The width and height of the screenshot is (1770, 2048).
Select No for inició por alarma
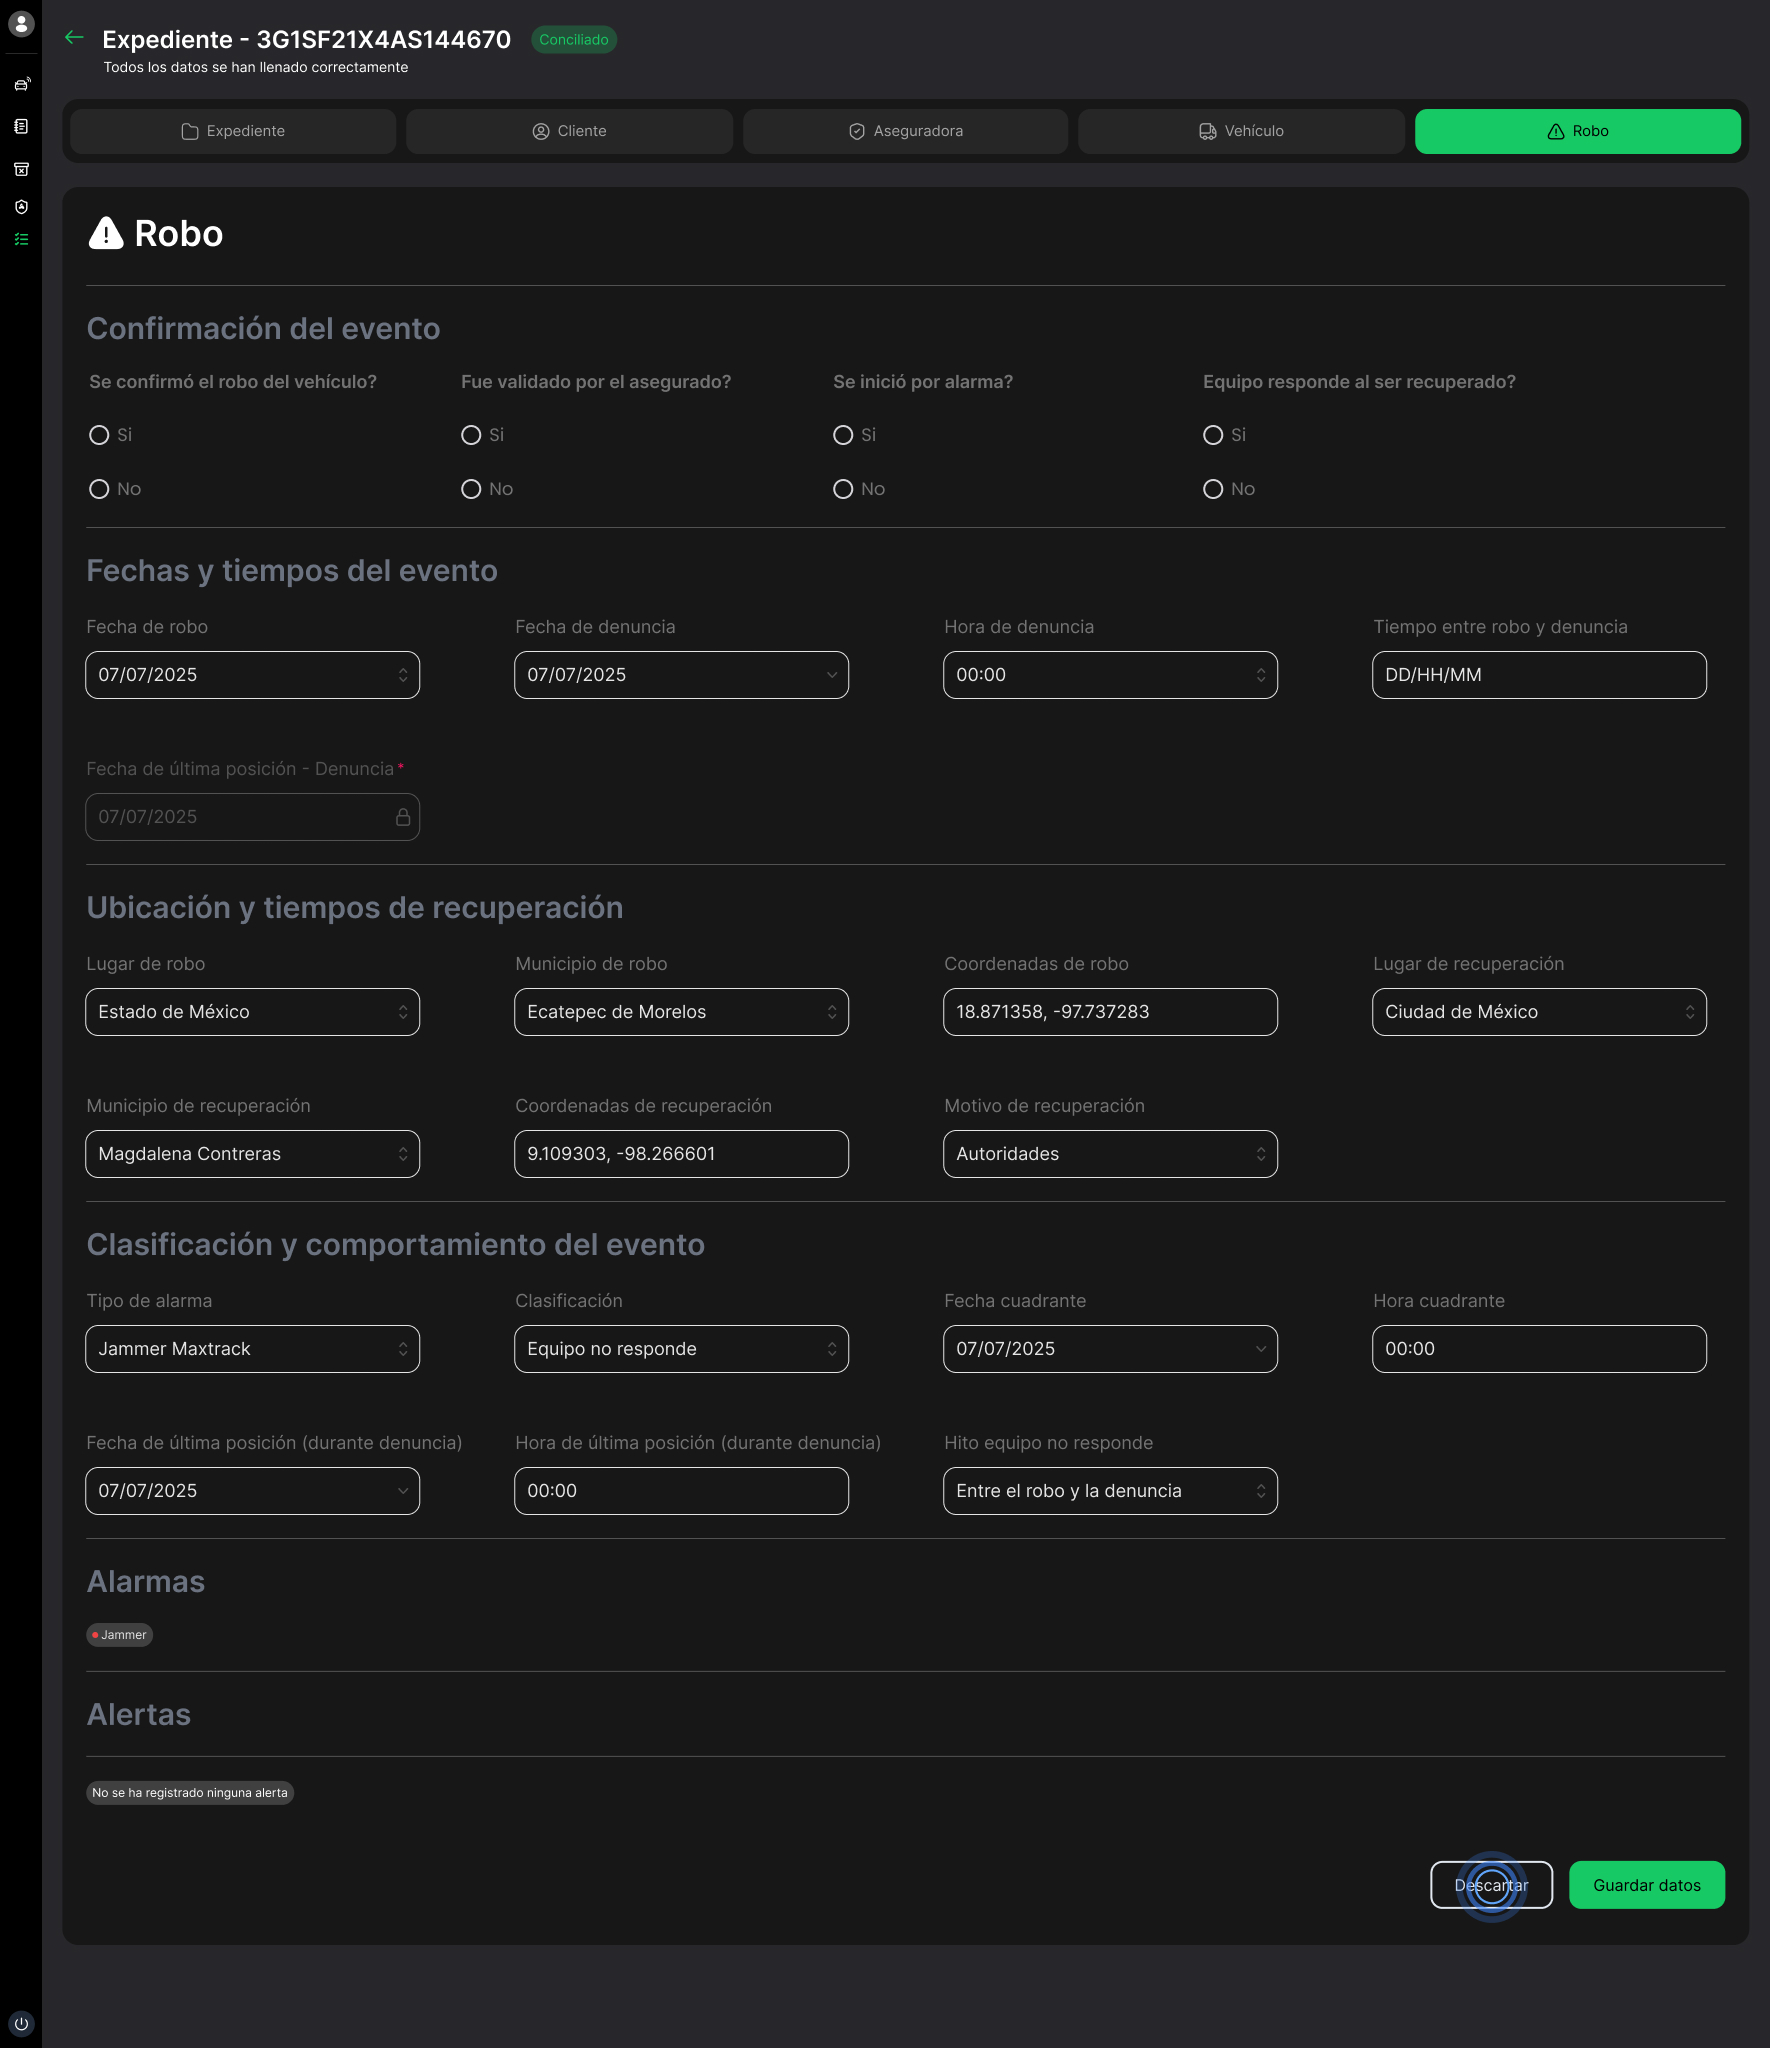[843, 489]
